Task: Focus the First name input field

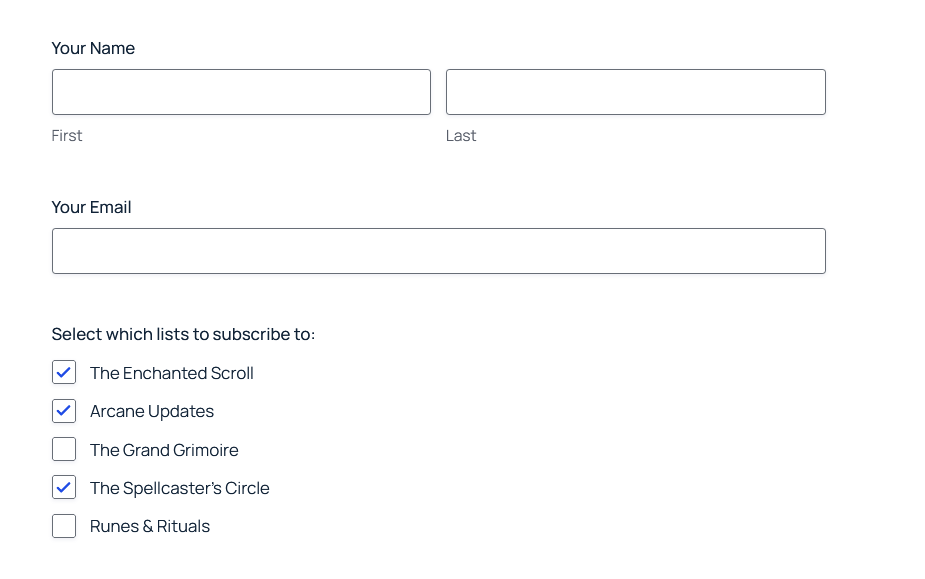Action: (241, 92)
